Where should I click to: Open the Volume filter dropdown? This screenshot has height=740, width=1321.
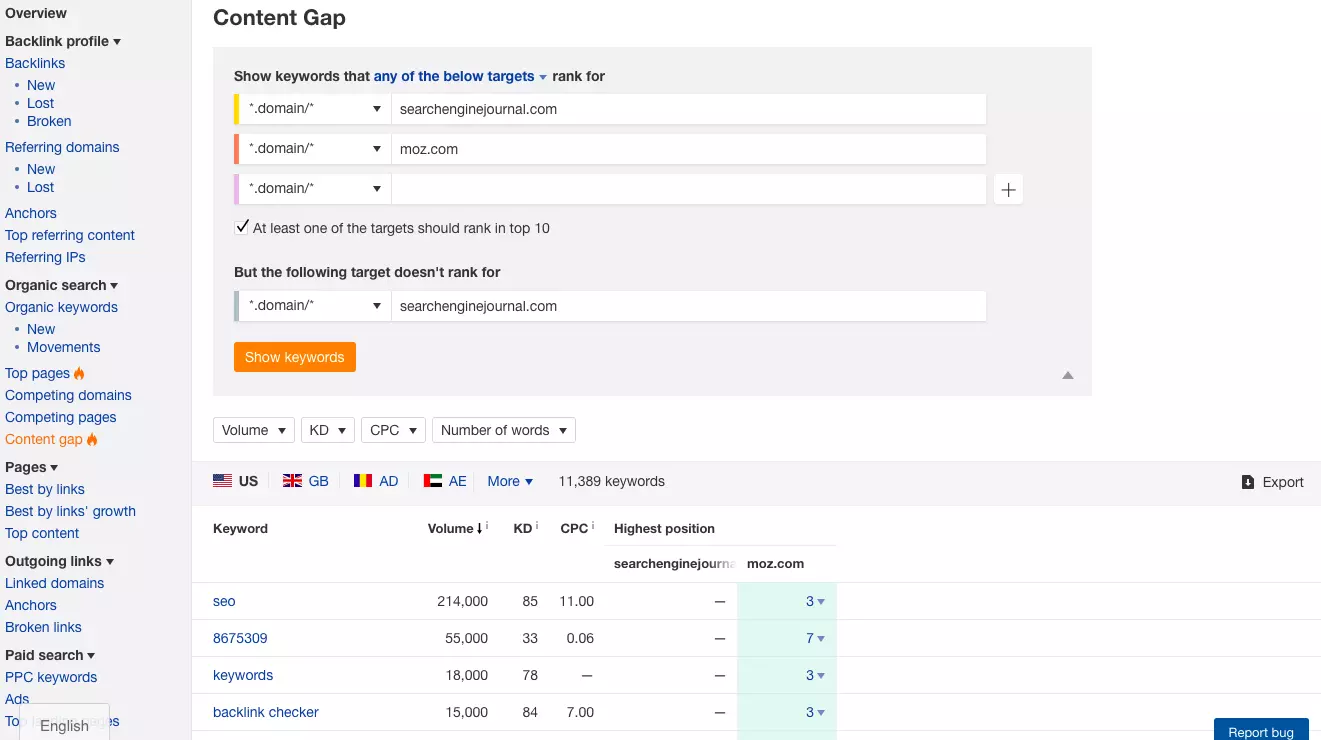(254, 430)
